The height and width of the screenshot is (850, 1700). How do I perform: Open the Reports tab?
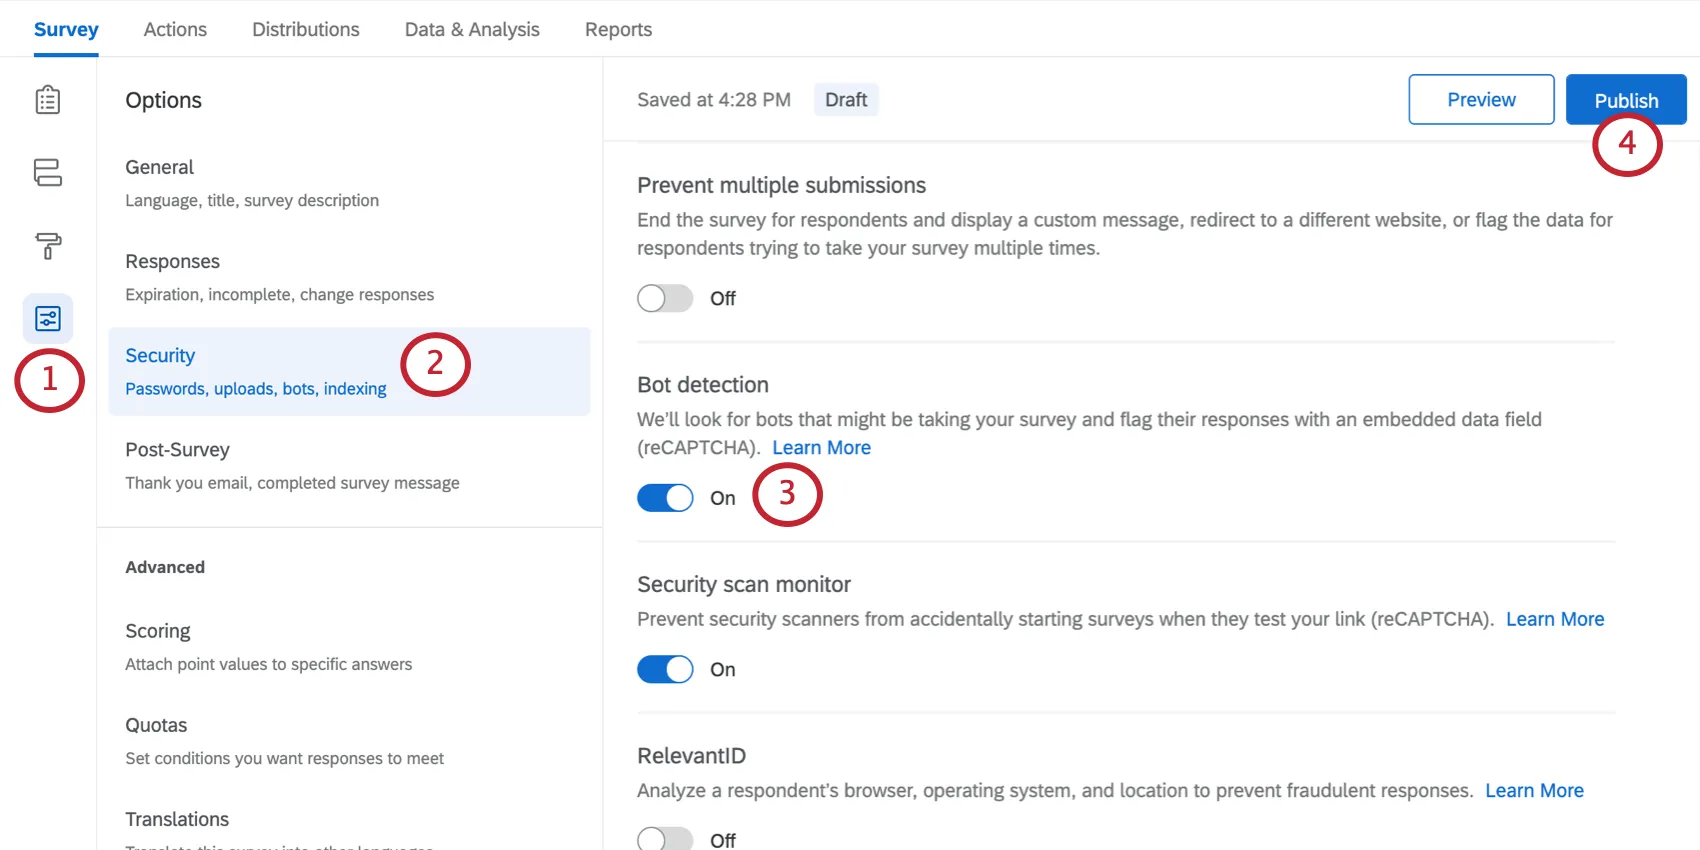(x=618, y=30)
